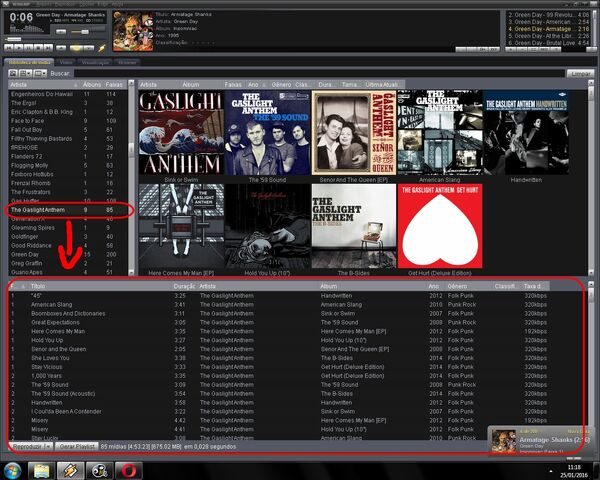Image resolution: width=600 pixels, height=480 pixels.
Task: Toggle repeat mode
Action: (89, 48)
